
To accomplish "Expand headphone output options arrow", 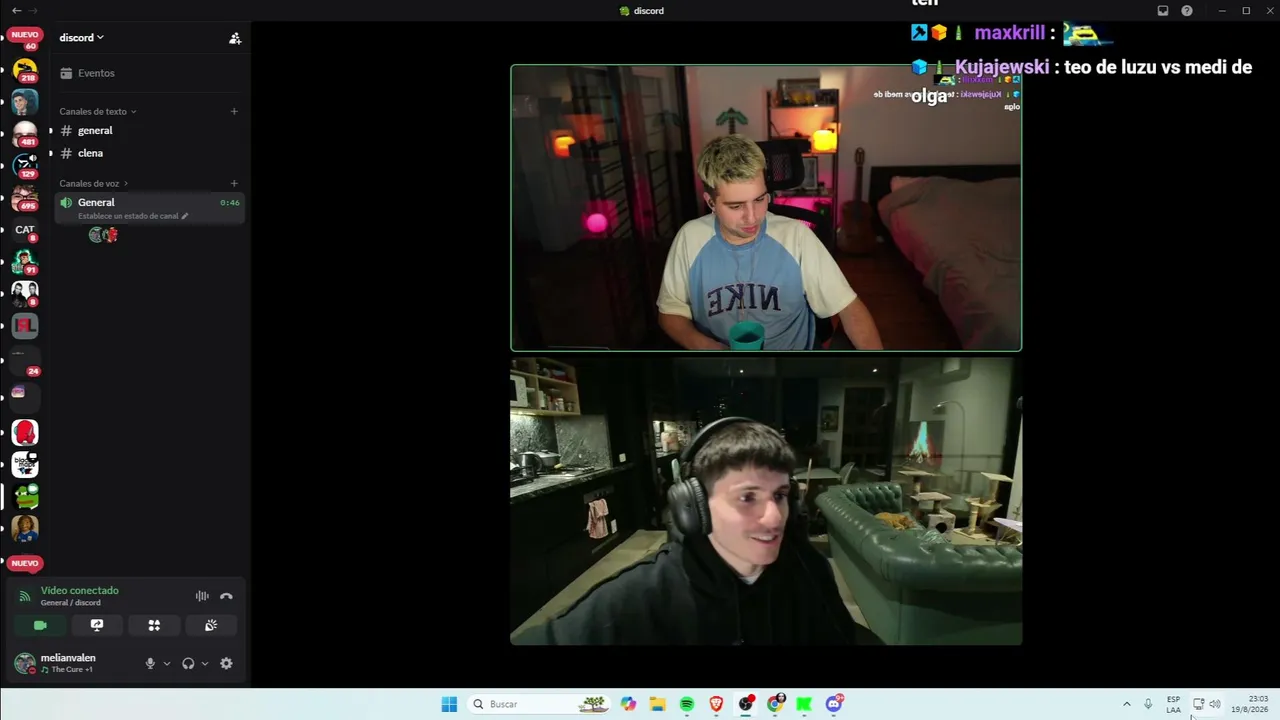I will coord(204,663).
